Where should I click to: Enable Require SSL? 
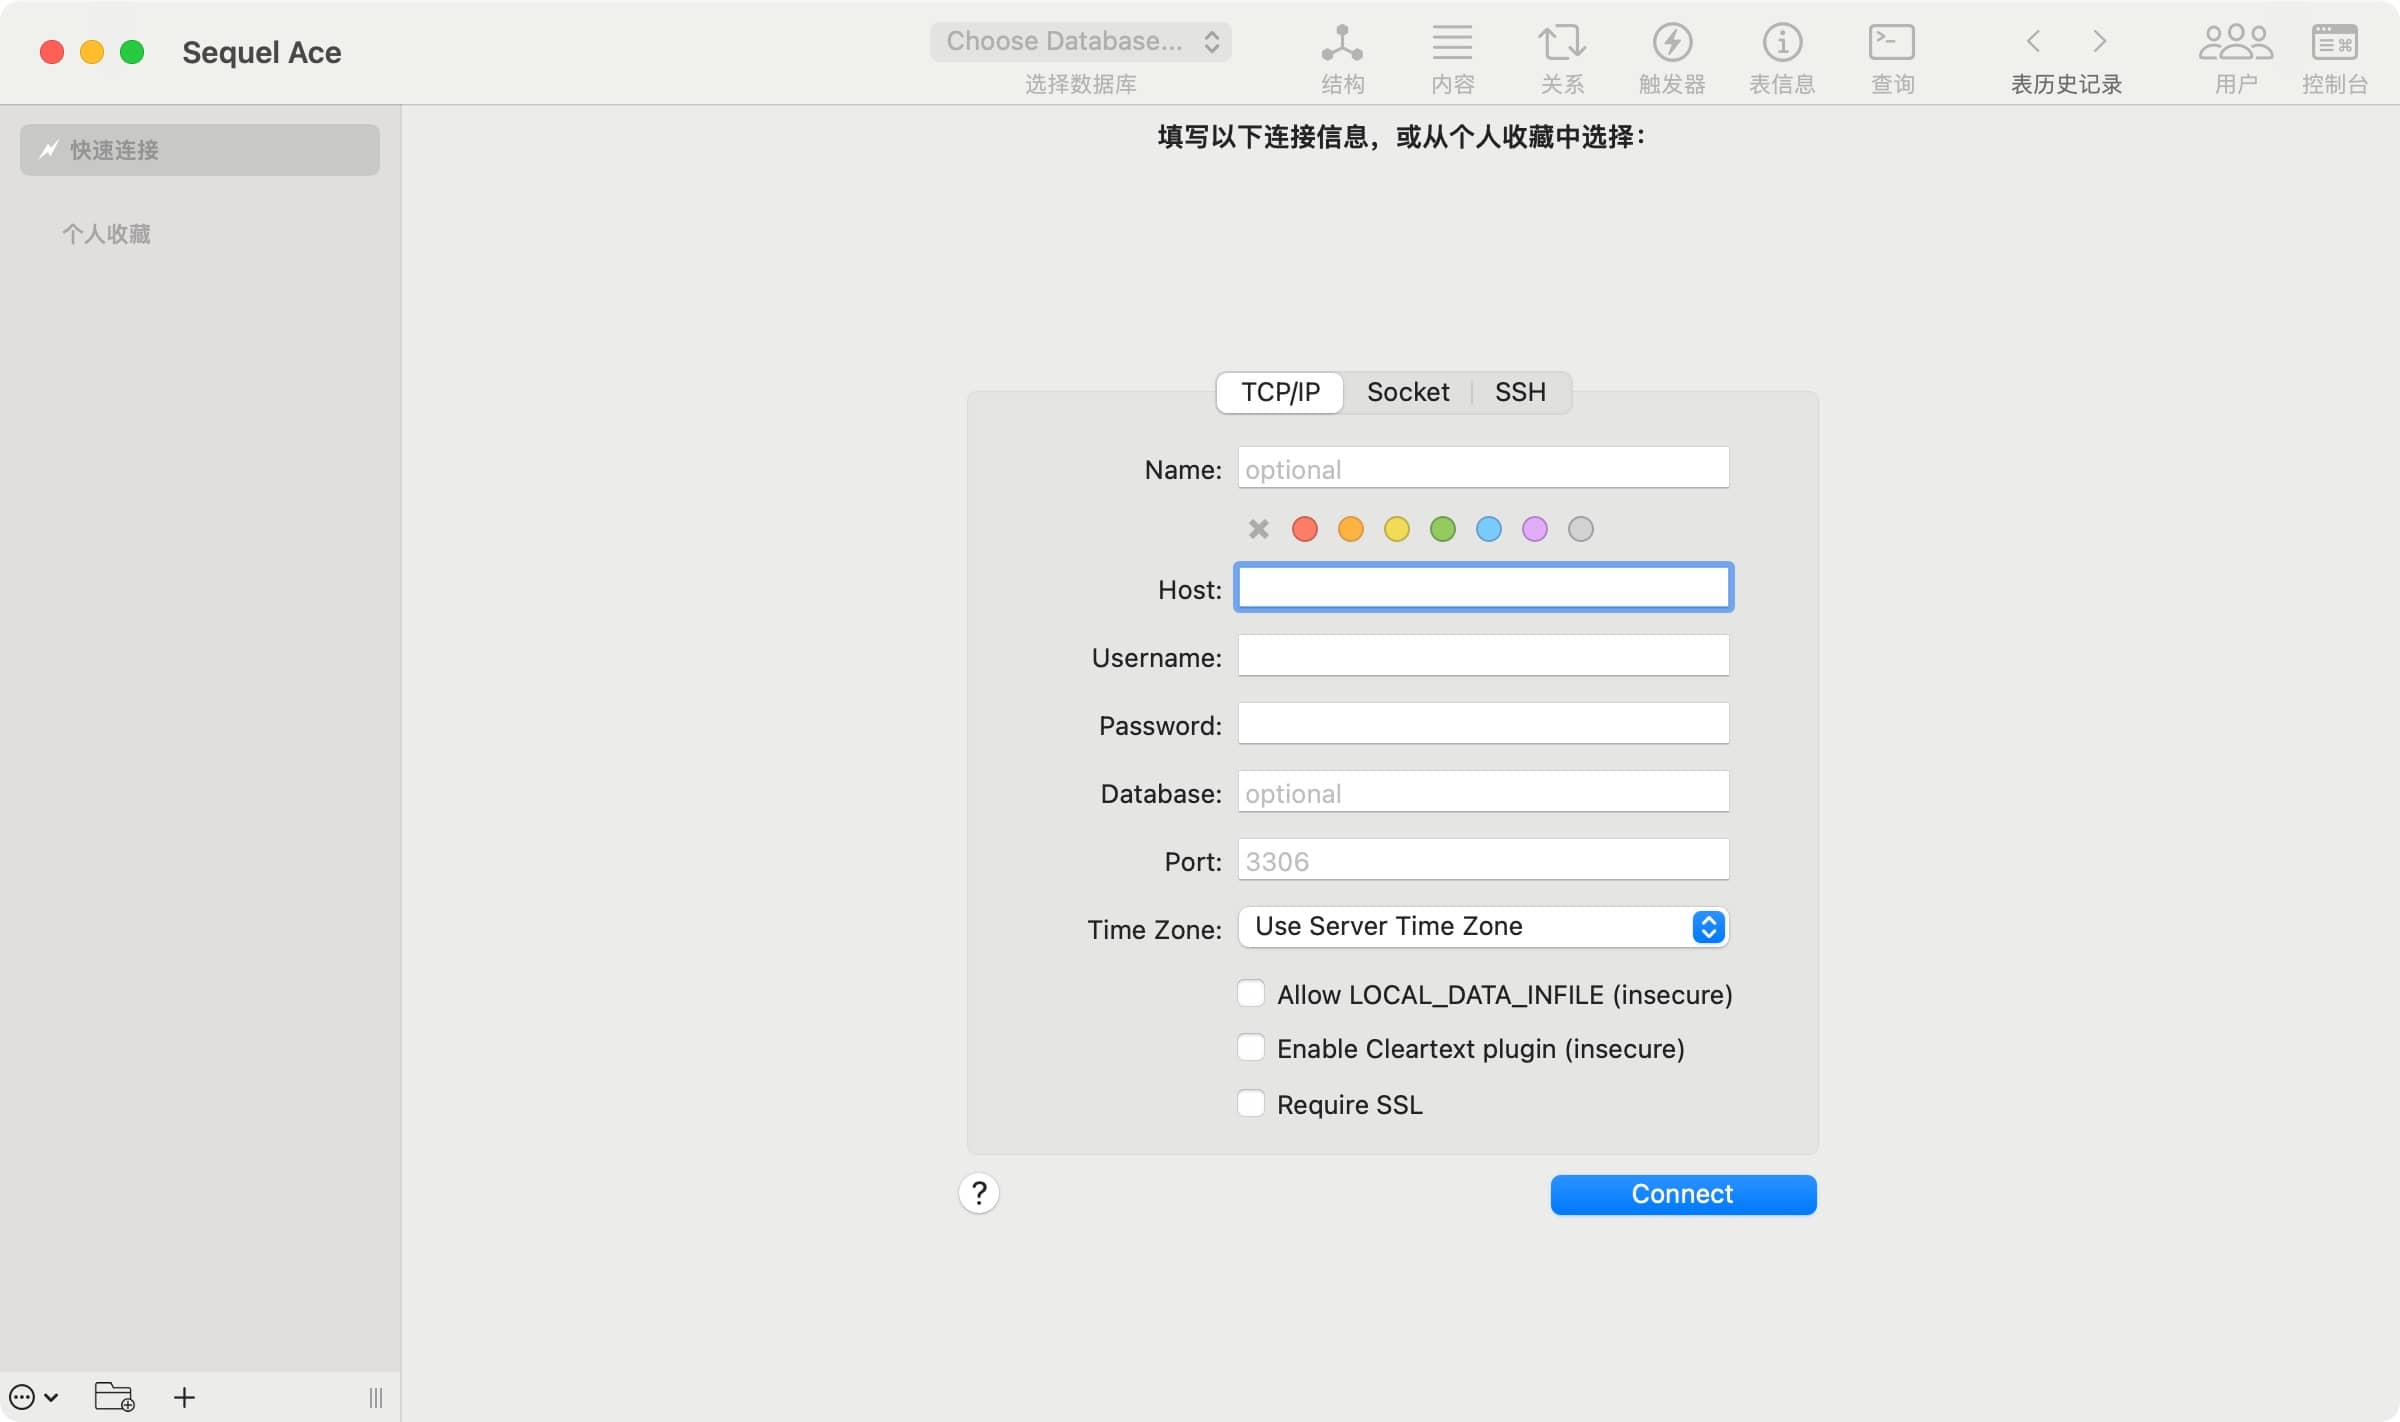click(1250, 1103)
